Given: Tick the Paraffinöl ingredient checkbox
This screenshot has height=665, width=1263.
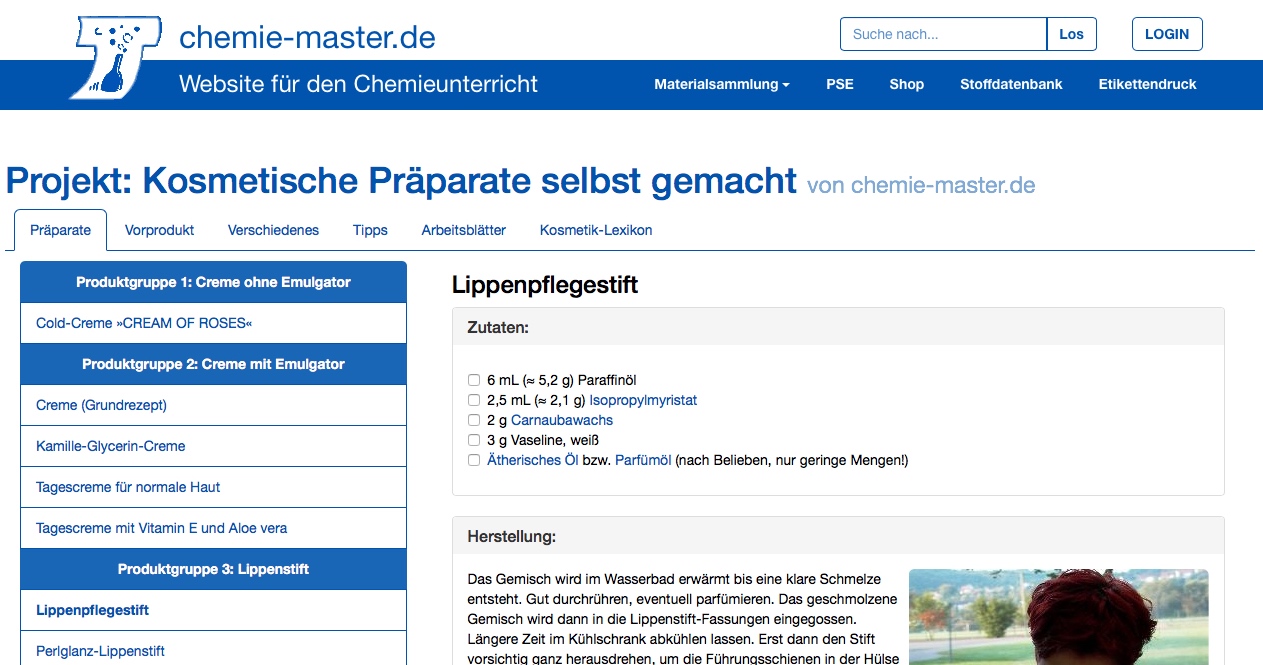Looking at the screenshot, I should click(474, 380).
